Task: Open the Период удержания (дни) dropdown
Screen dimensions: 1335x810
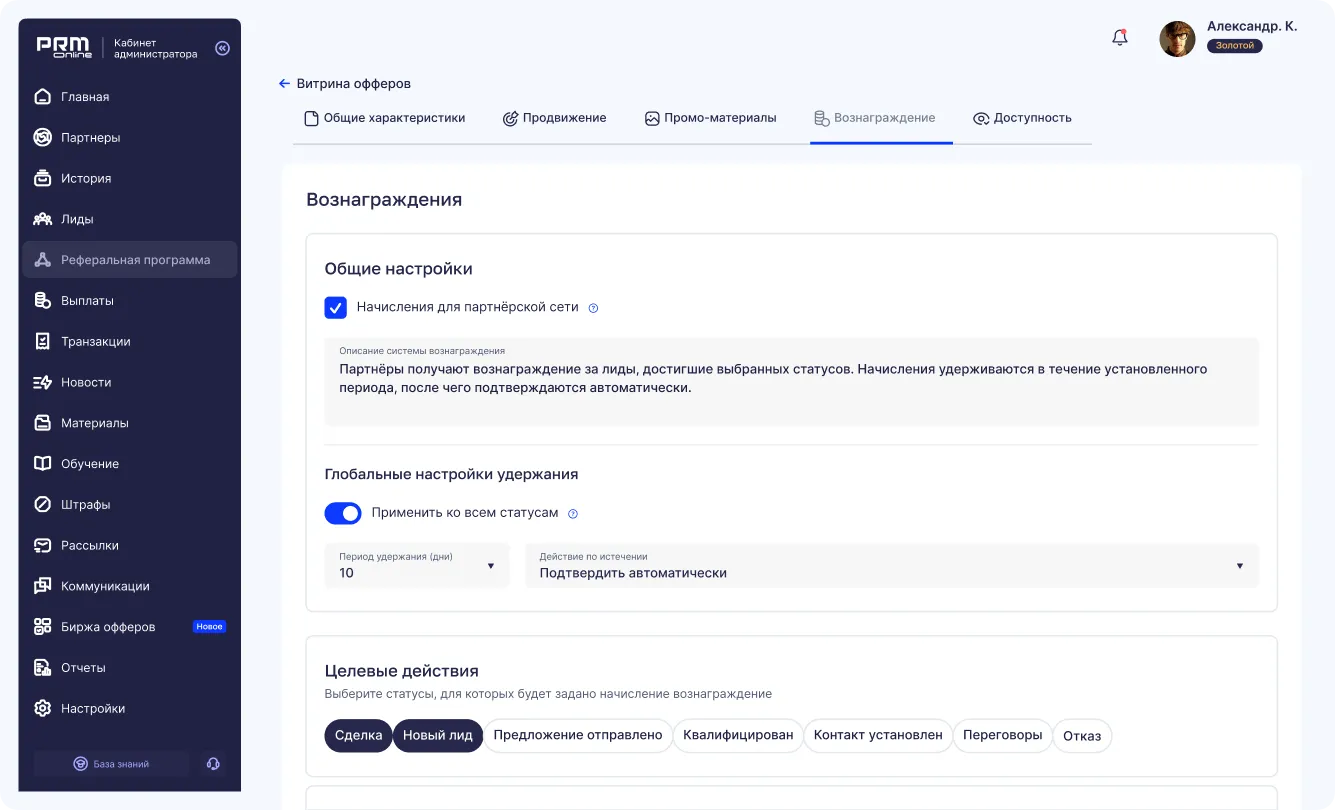Action: [x=417, y=566]
